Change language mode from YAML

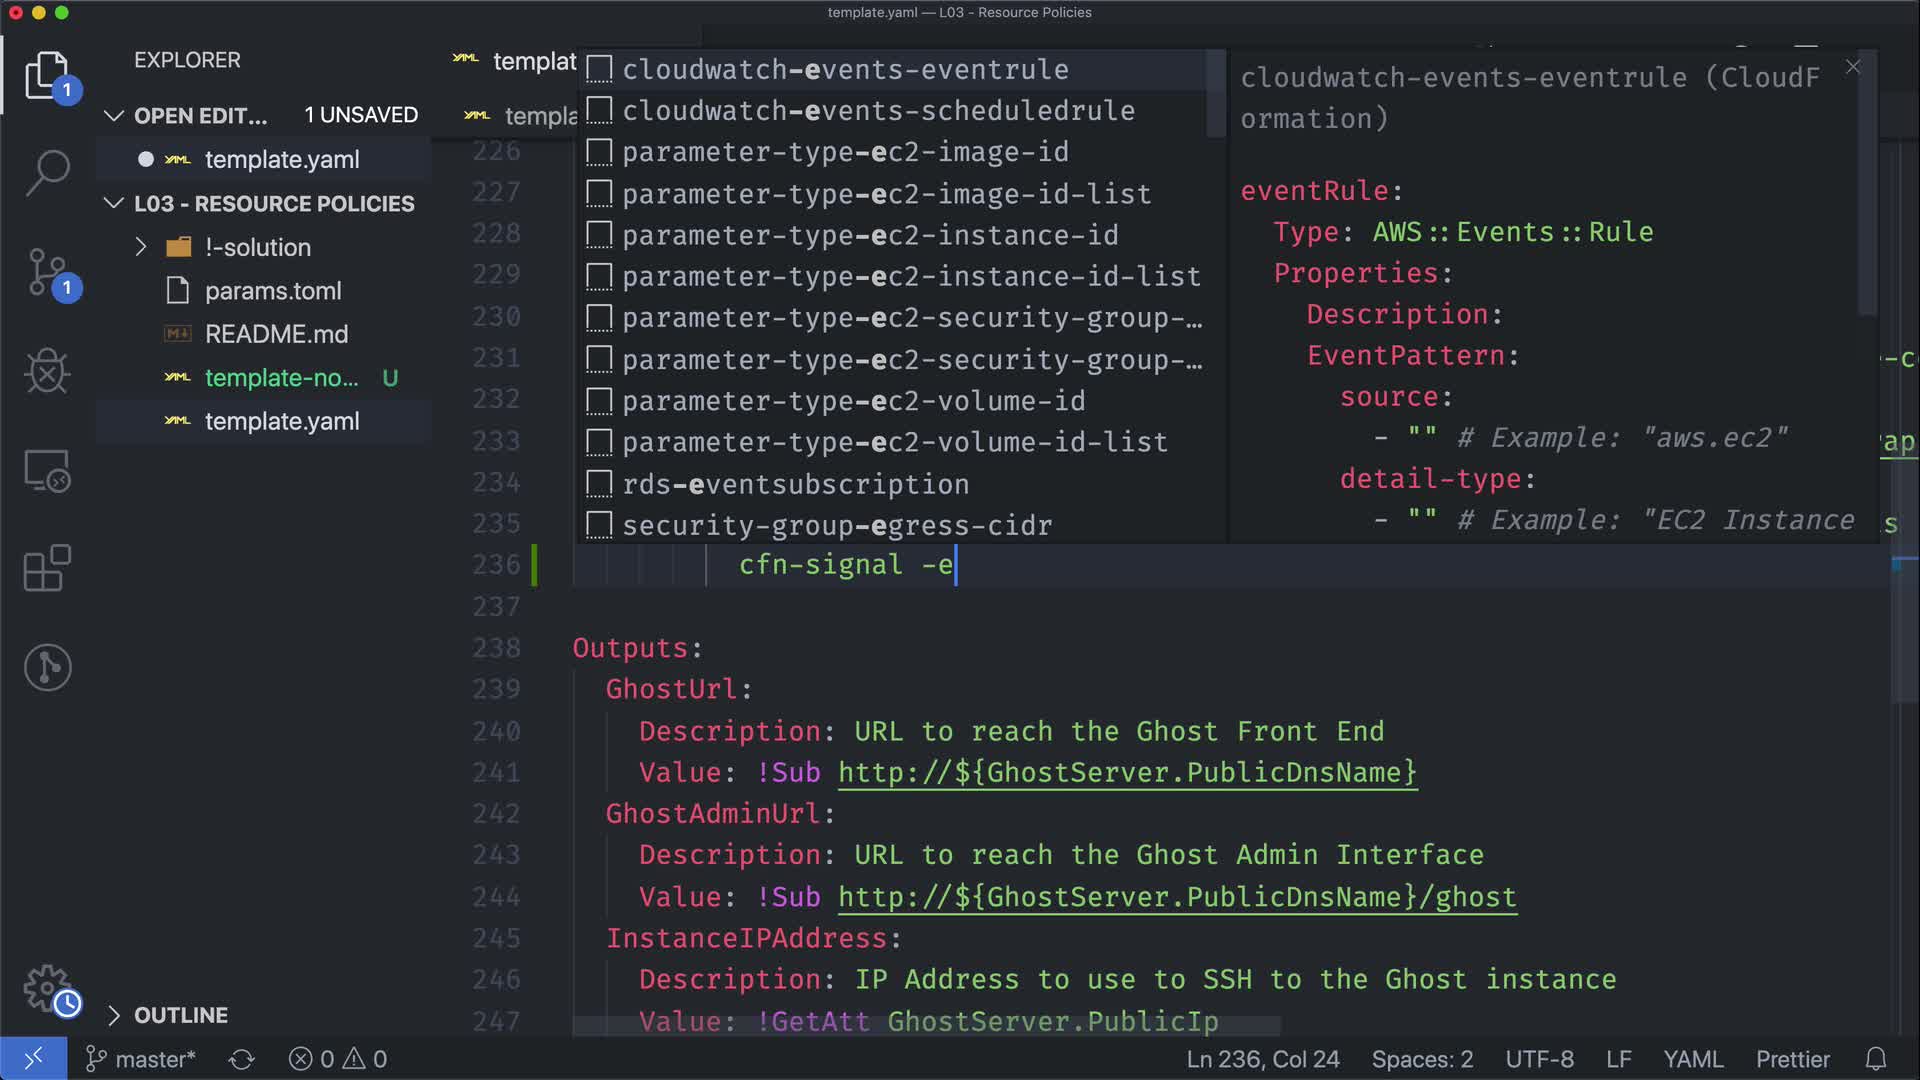point(1692,1059)
